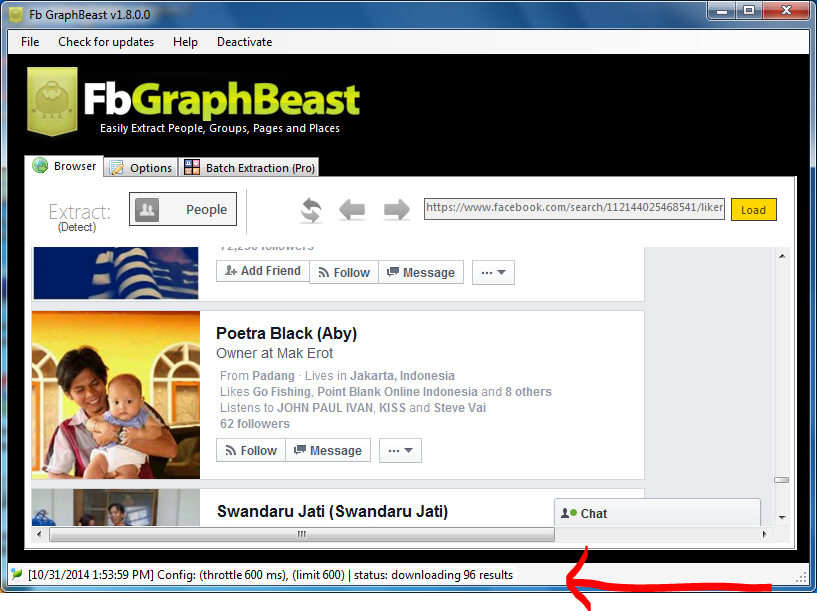The width and height of the screenshot is (817, 611).
Task: Click the green flag status icon
Action: coord(17,574)
